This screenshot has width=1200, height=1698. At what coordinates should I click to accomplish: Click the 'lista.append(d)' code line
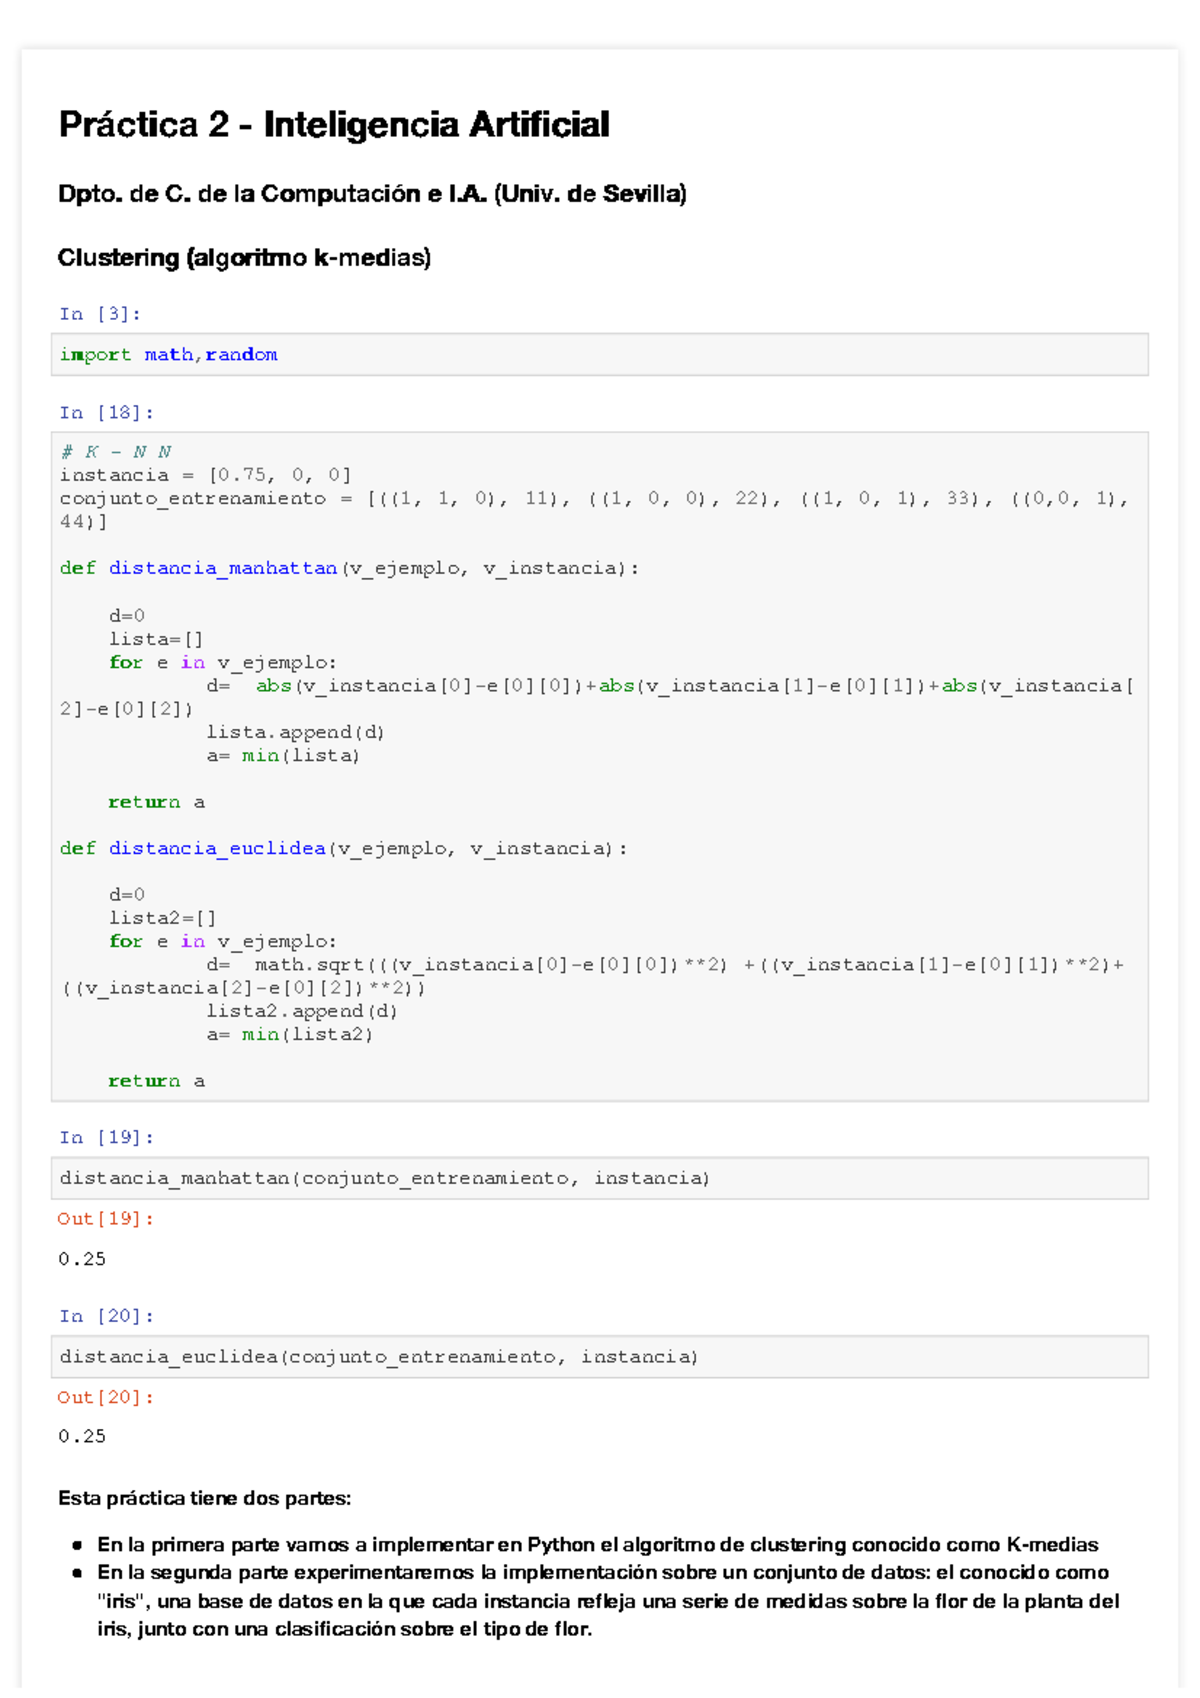(x=295, y=733)
